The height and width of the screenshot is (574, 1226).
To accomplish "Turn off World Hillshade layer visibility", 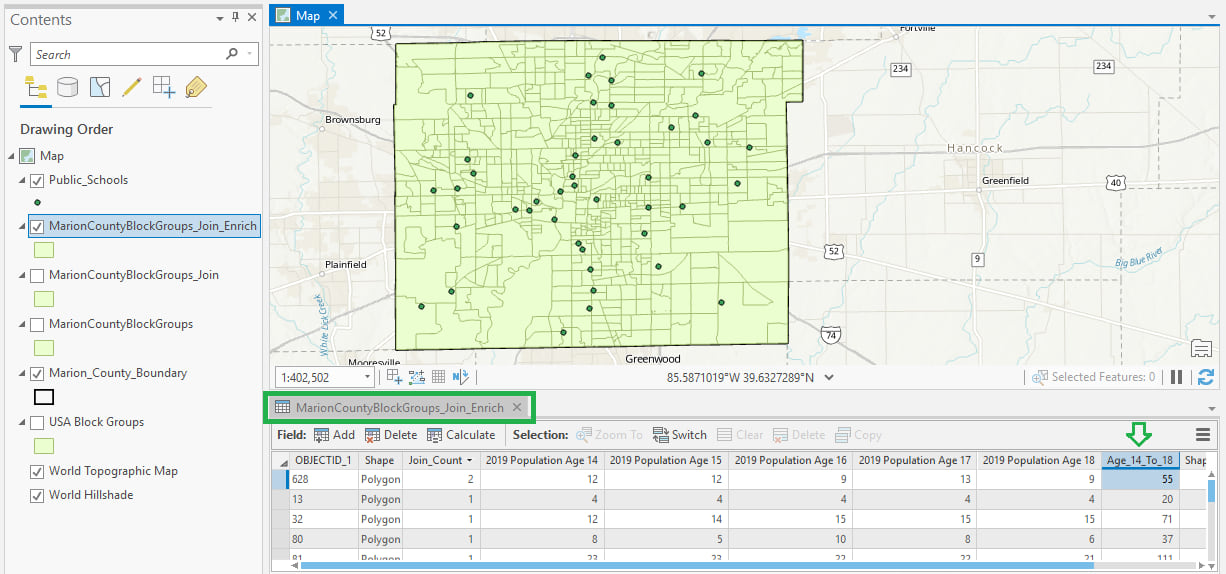I will pos(37,496).
